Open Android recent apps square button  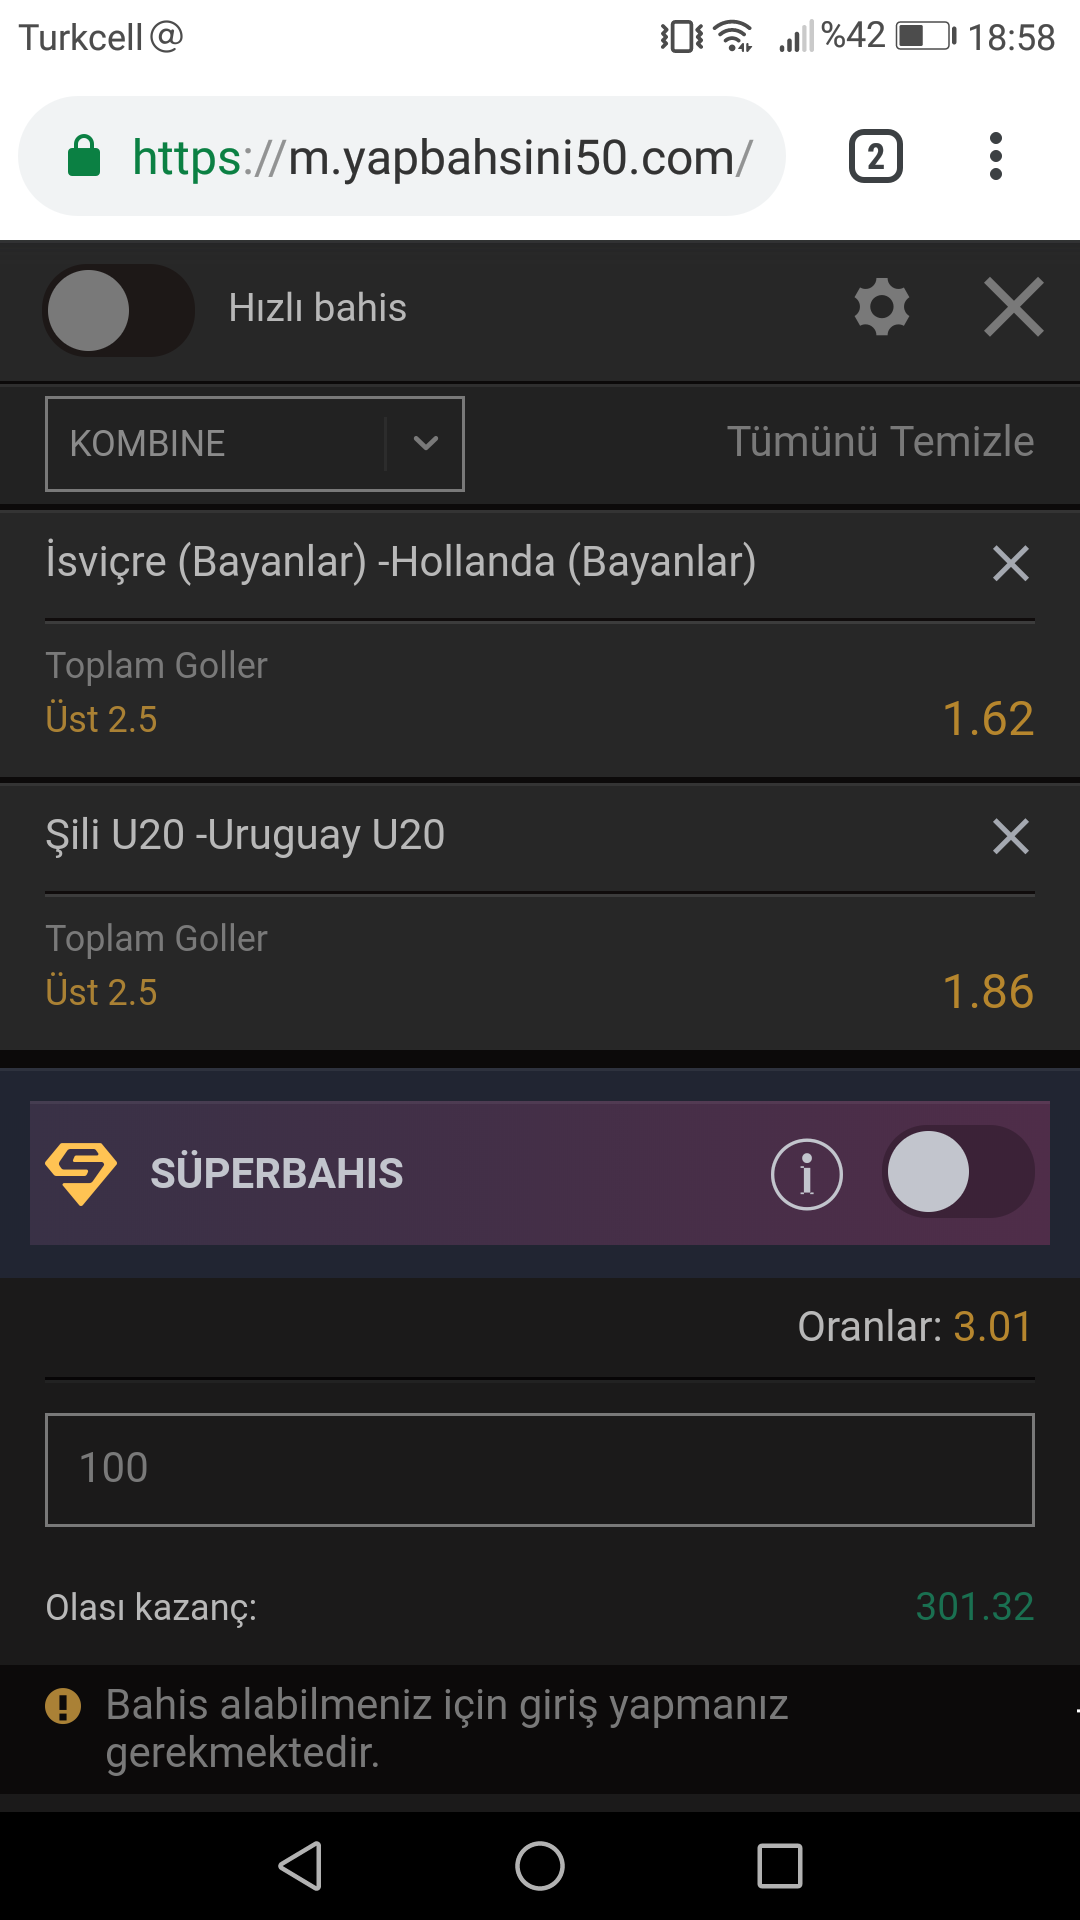(x=780, y=1866)
